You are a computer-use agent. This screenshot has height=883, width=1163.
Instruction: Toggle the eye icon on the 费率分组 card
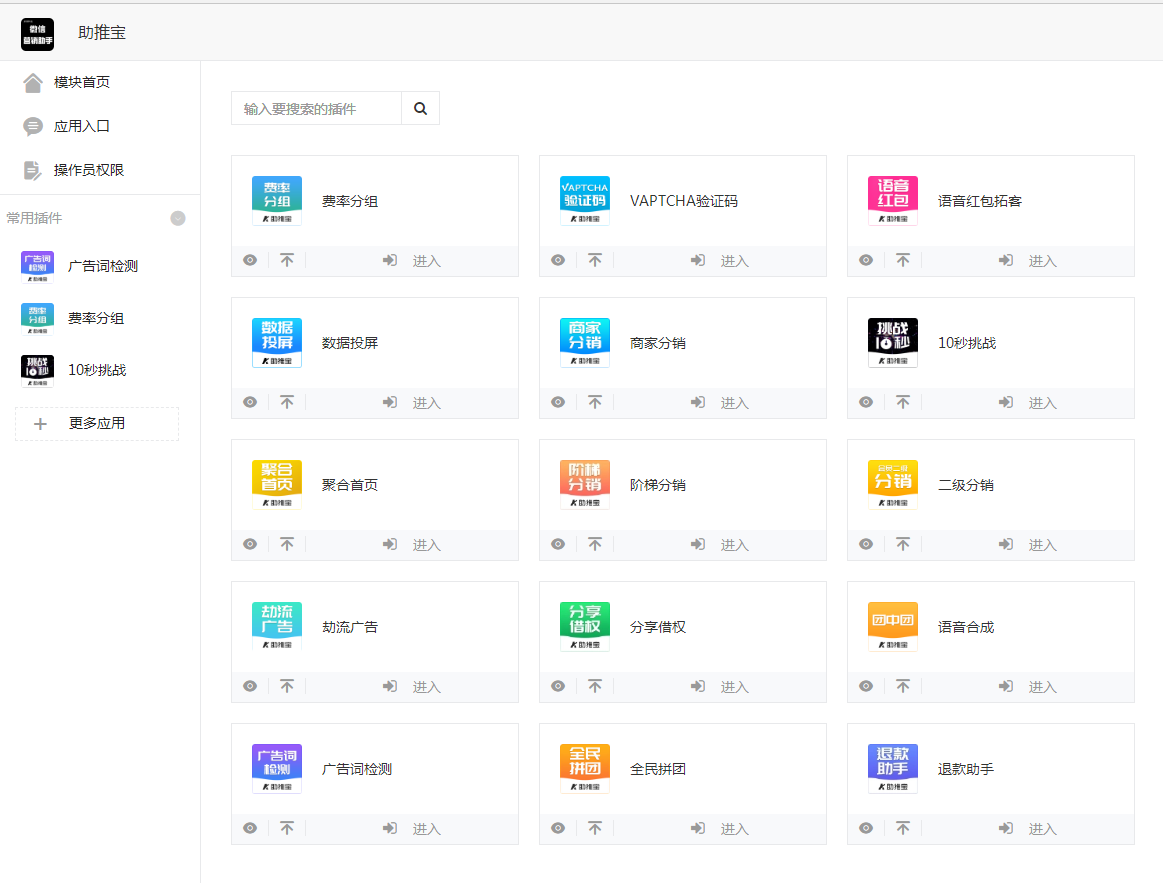250,260
